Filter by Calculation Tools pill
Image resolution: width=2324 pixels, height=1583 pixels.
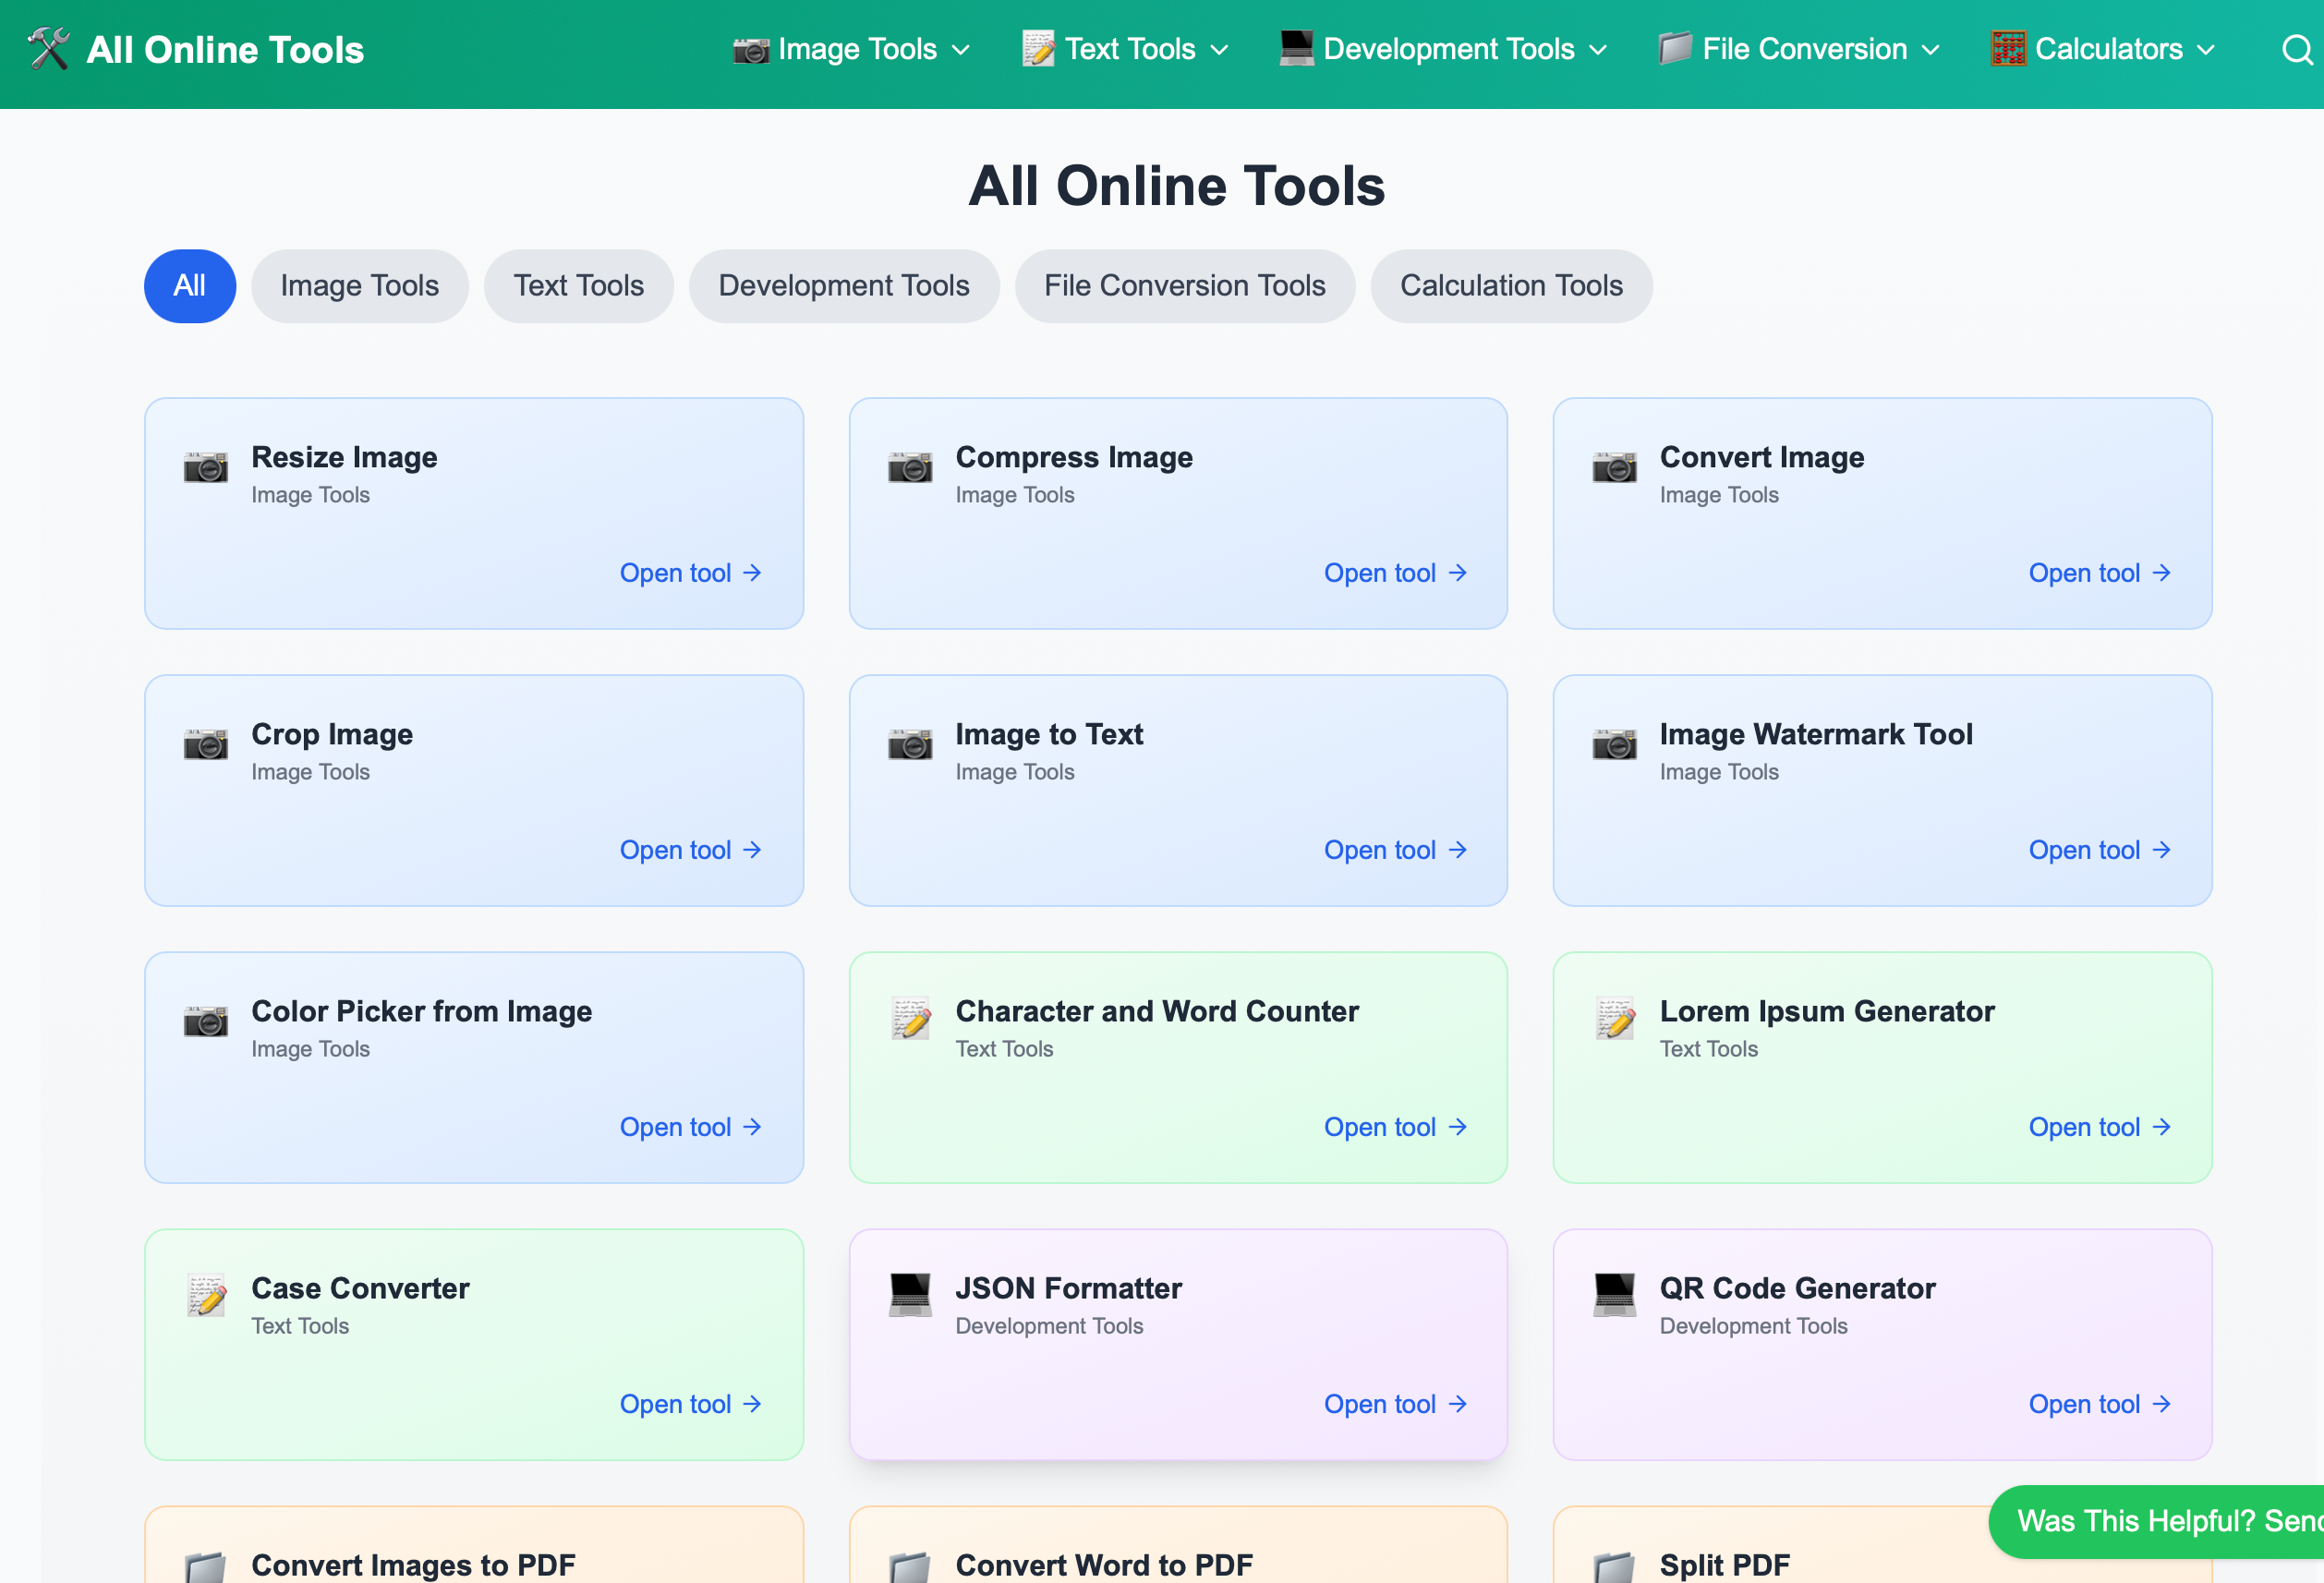(x=1511, y=286)
